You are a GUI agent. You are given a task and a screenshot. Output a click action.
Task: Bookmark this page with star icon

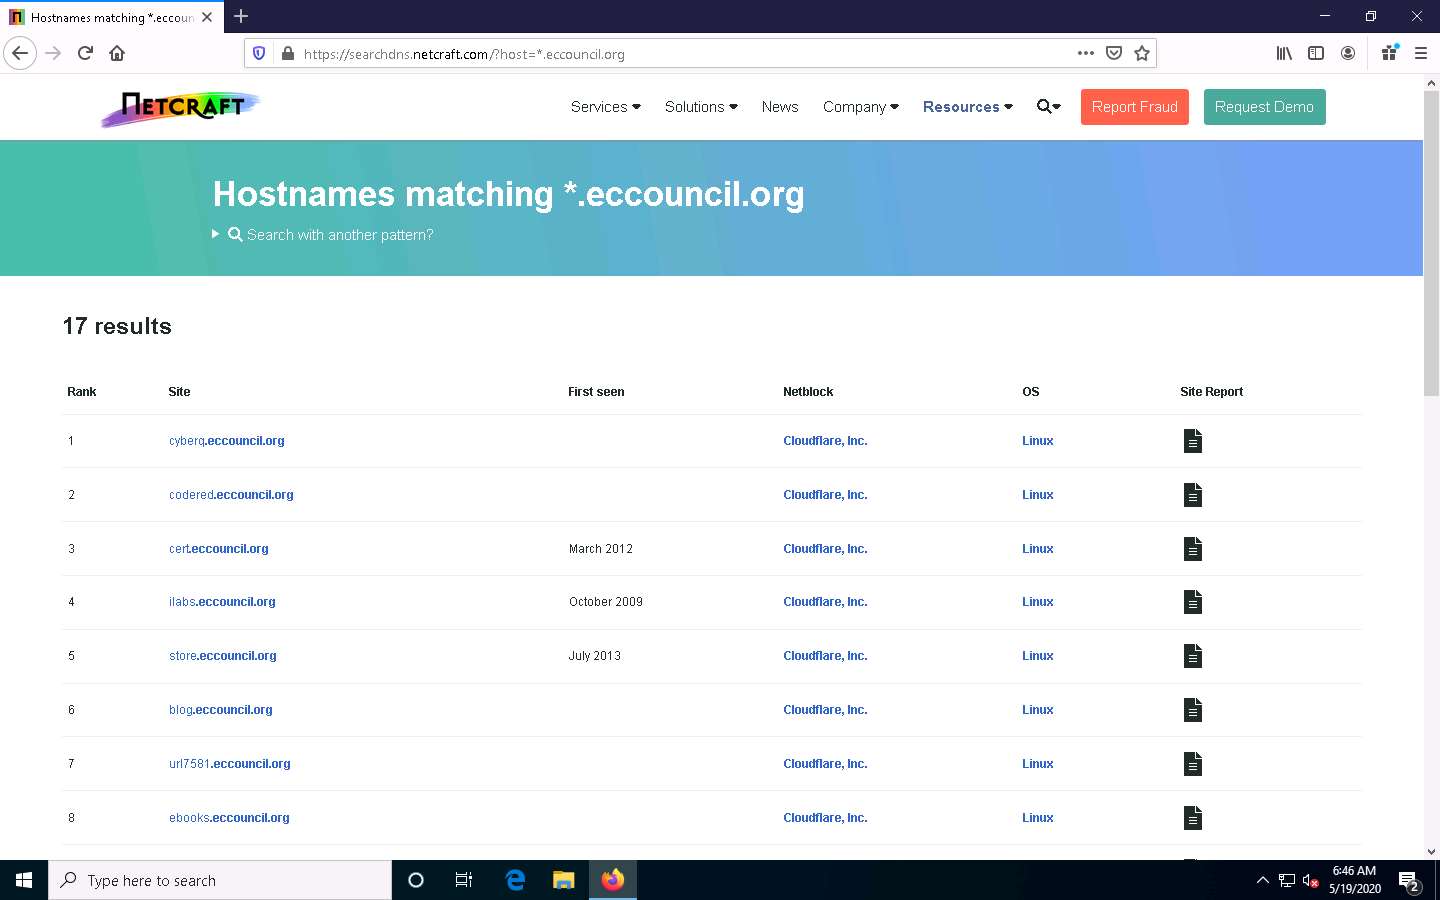tap(1142, 53)
